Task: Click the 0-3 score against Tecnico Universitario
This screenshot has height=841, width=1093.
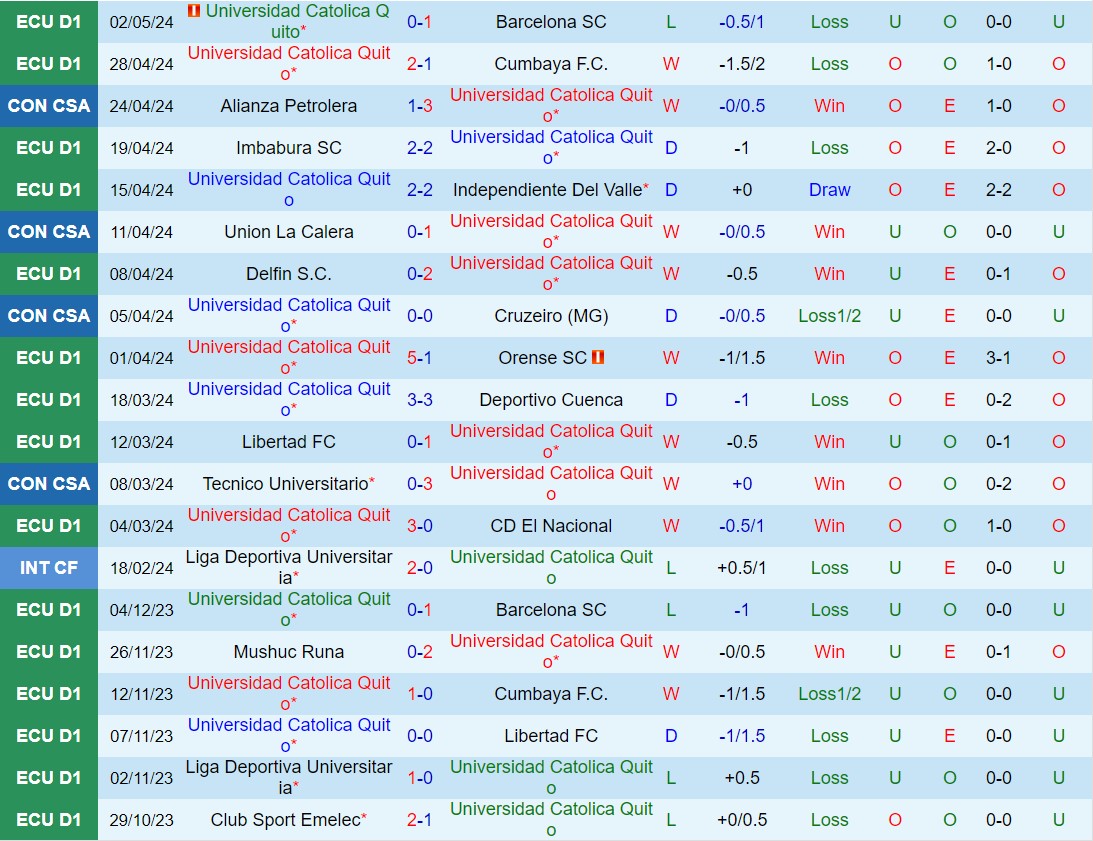Action: coord(419,483)
